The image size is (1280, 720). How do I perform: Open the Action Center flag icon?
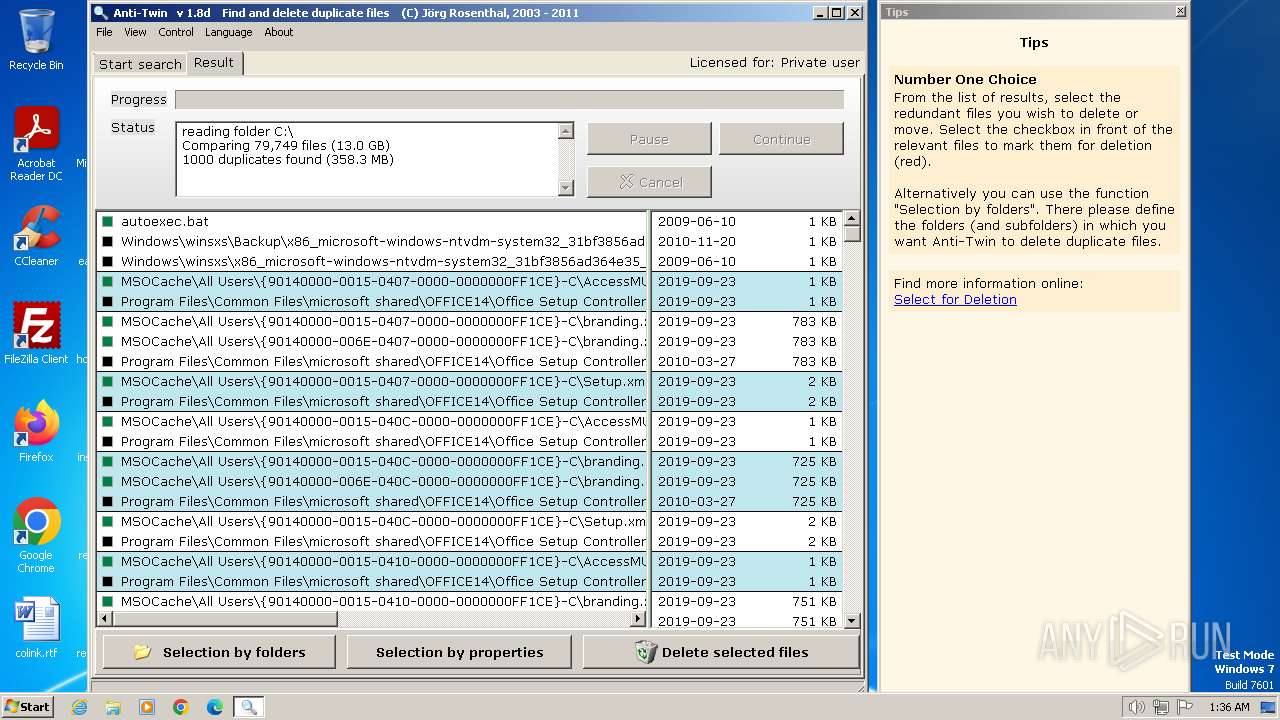coord(1184,707)
